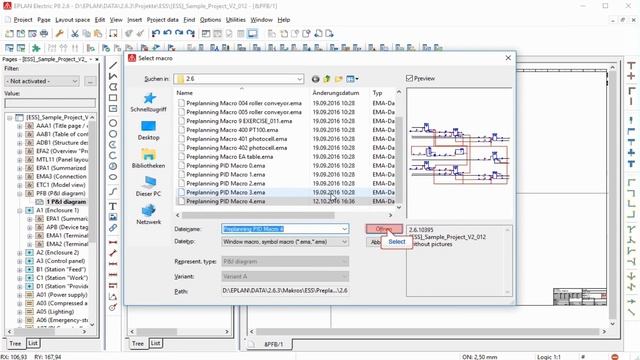Click file list horizontal scrollbar
Image resolution: width=640 pixels, height=360 pixels.
click(x=258, y=215)
